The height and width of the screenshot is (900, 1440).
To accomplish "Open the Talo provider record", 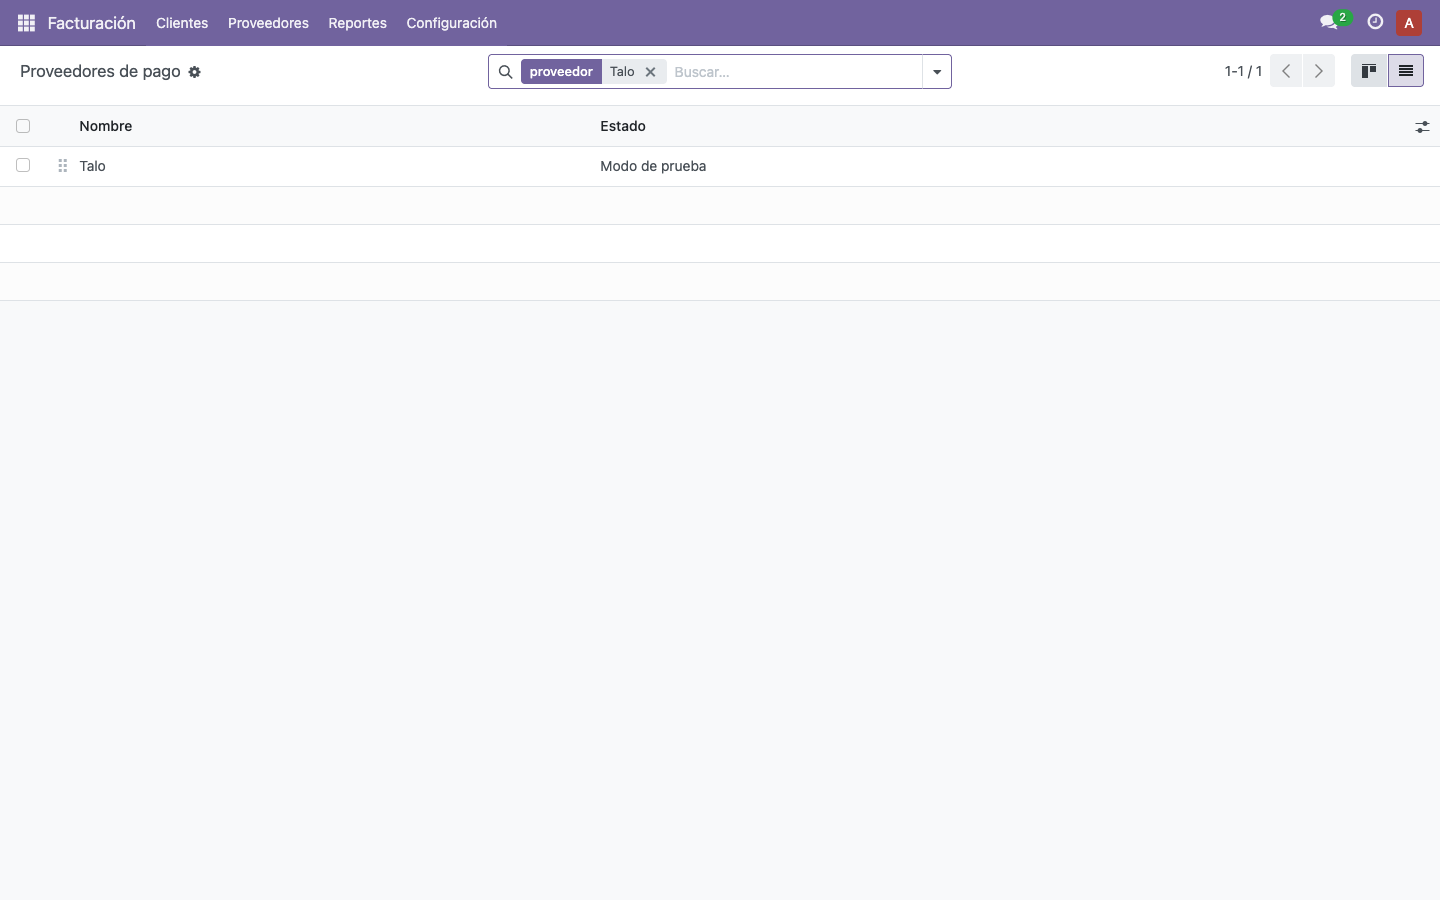I will click(92, 166).
